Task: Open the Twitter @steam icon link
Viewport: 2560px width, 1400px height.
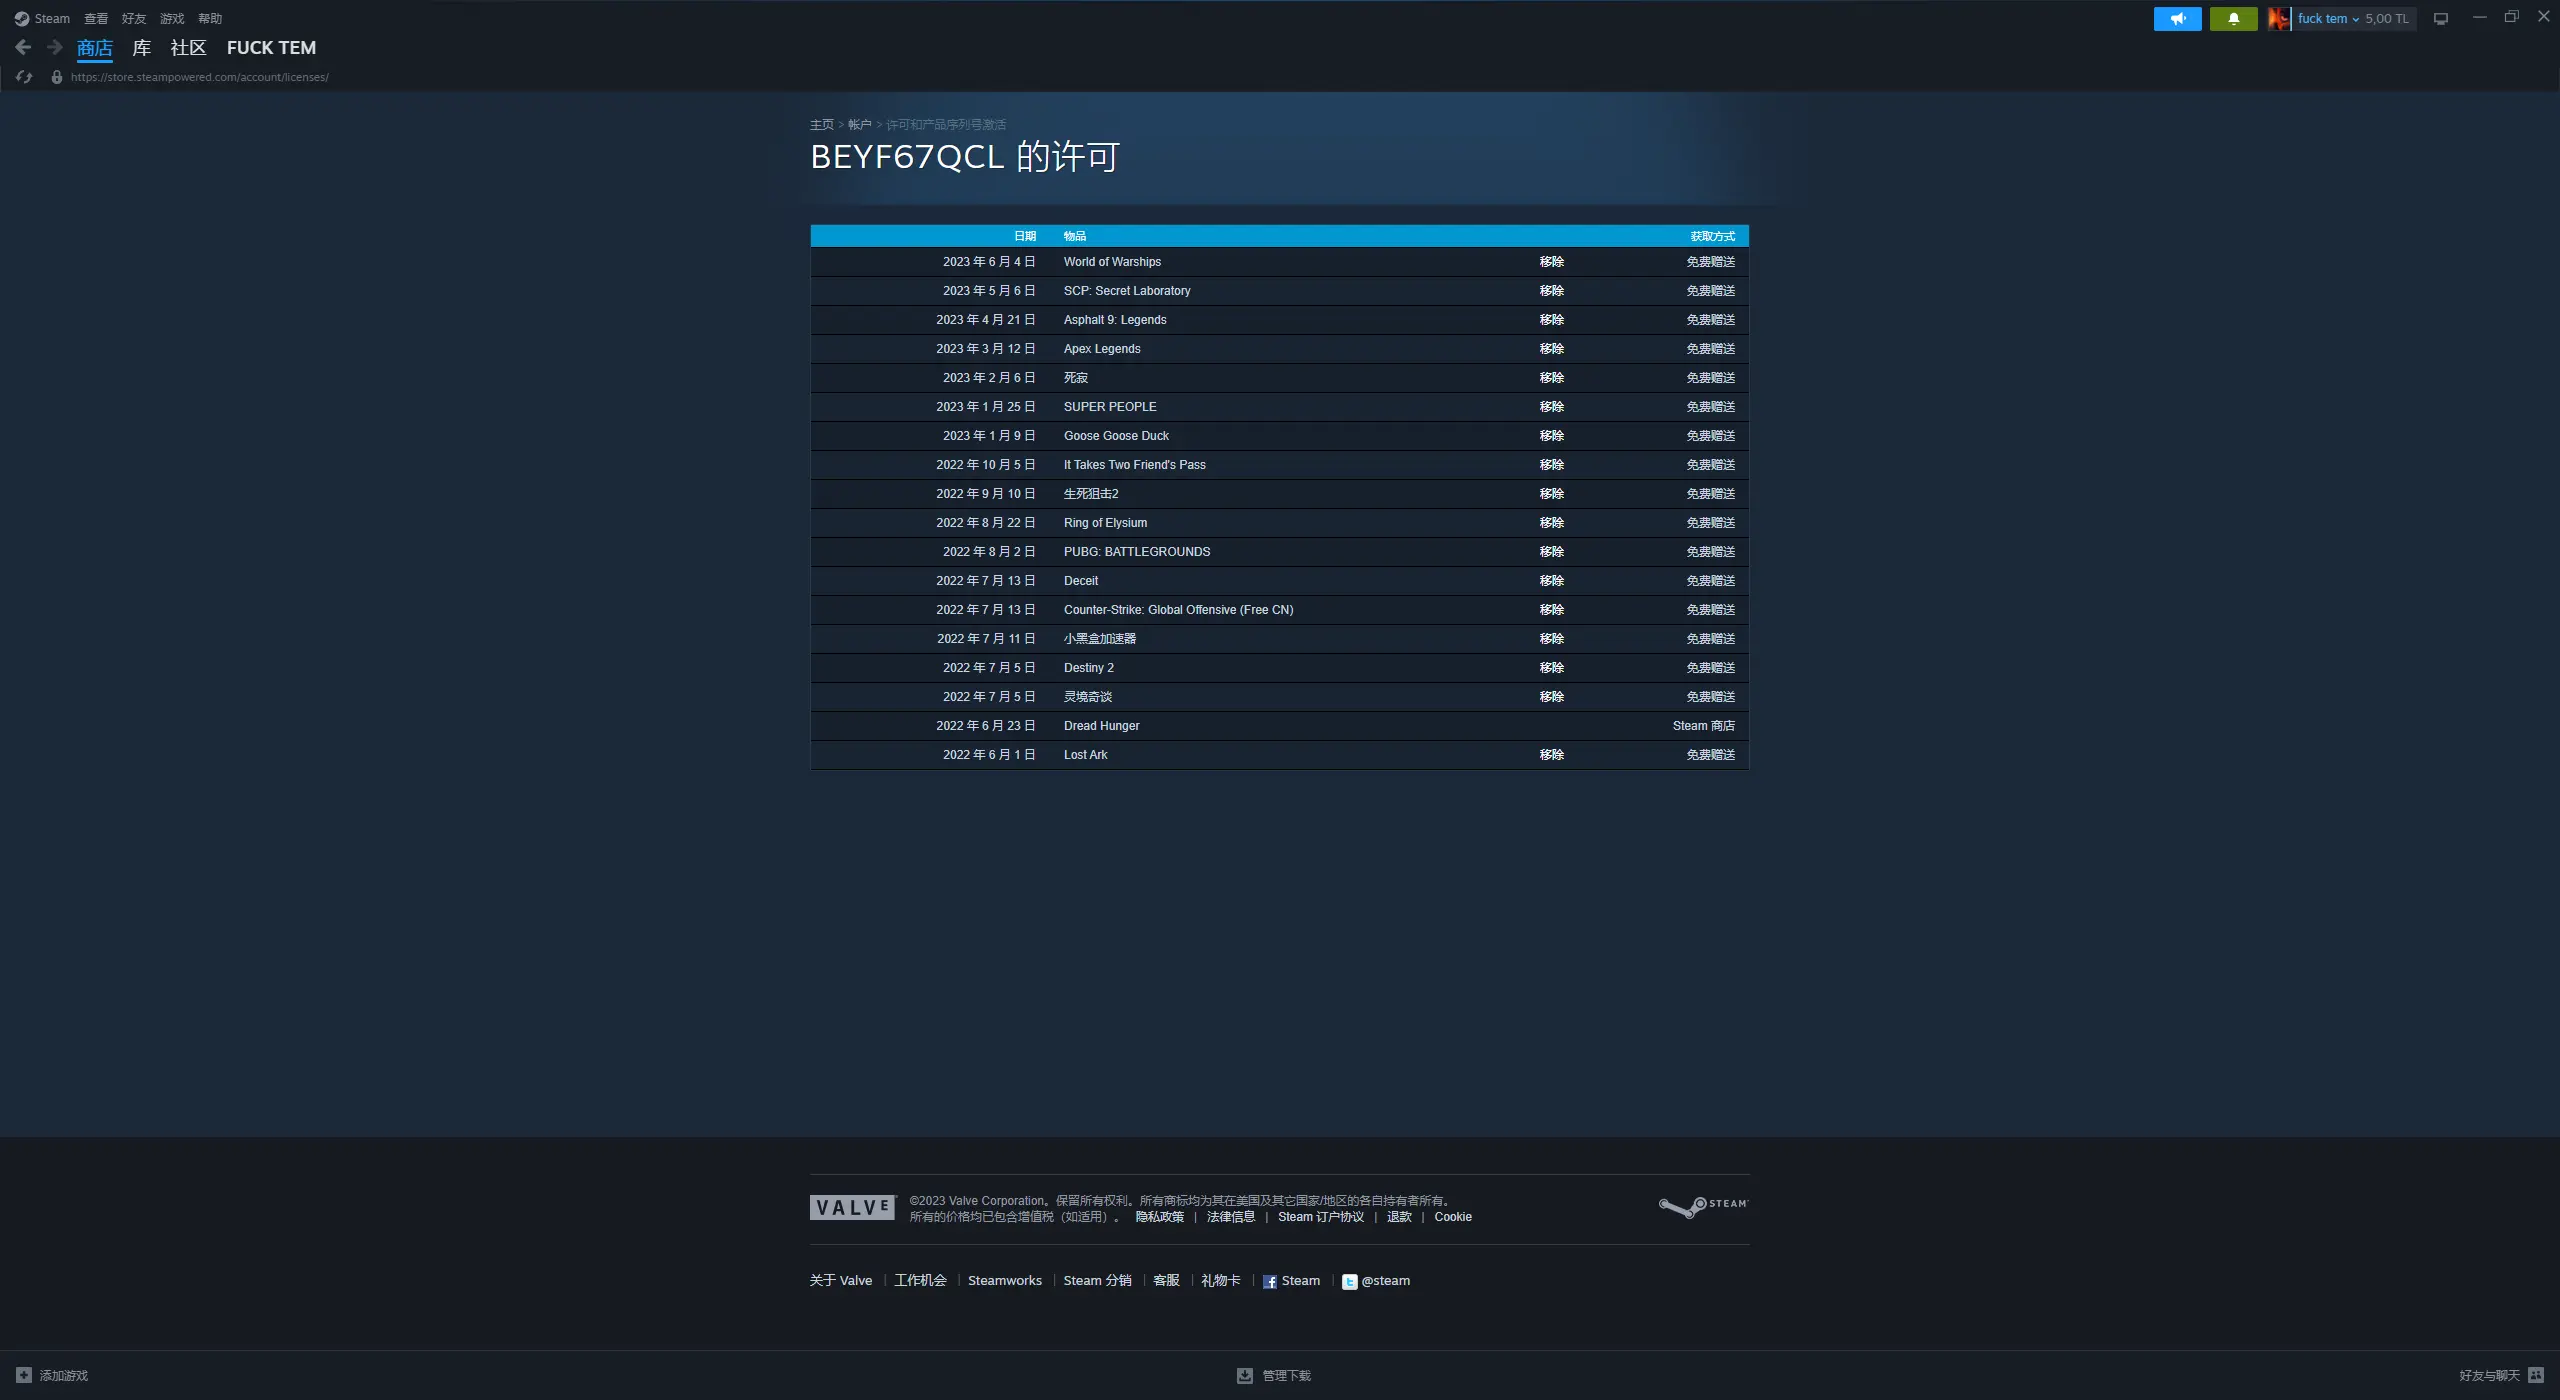Action: [x=1349, y=1281]
